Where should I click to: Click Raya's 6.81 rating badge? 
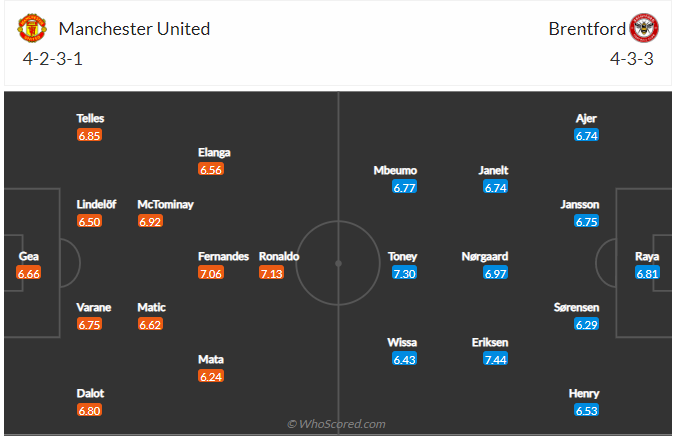tap(647, 273)
